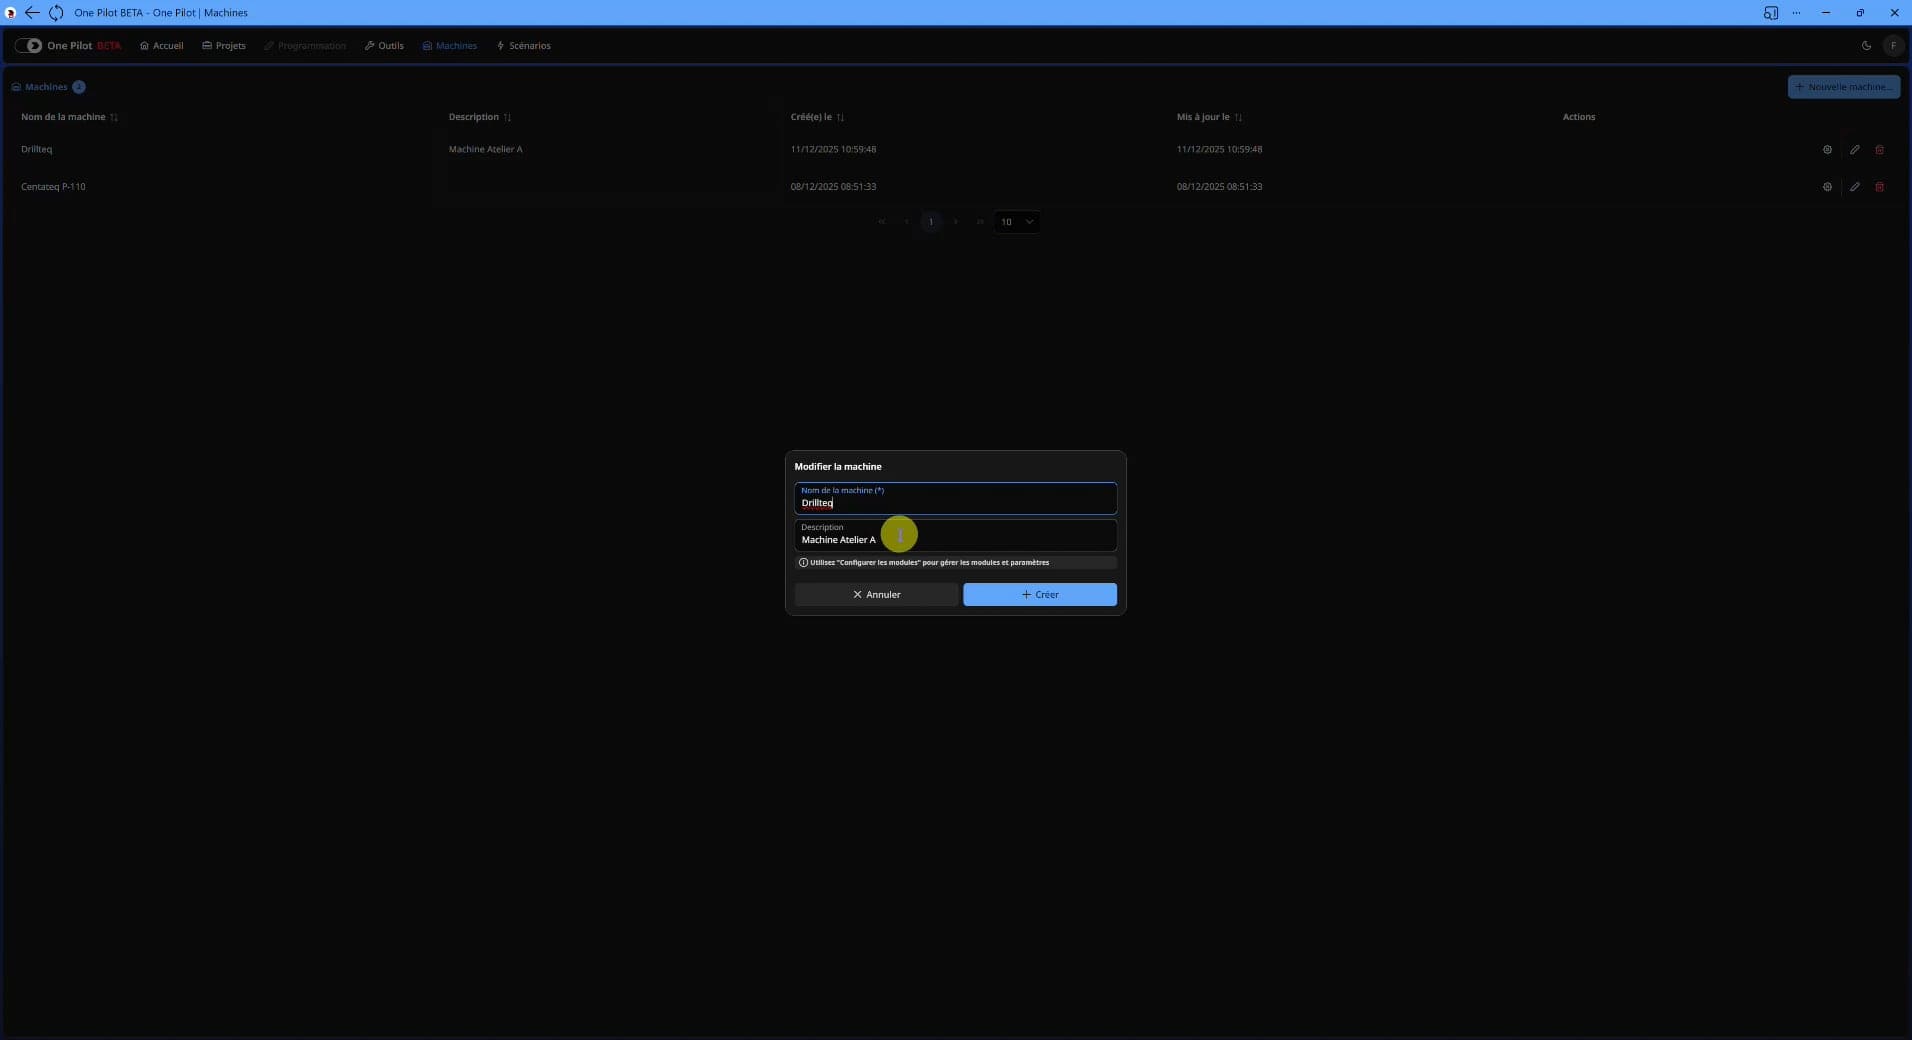Go to previous page of table
The image size is (1912, 1040).
(906, 222)
